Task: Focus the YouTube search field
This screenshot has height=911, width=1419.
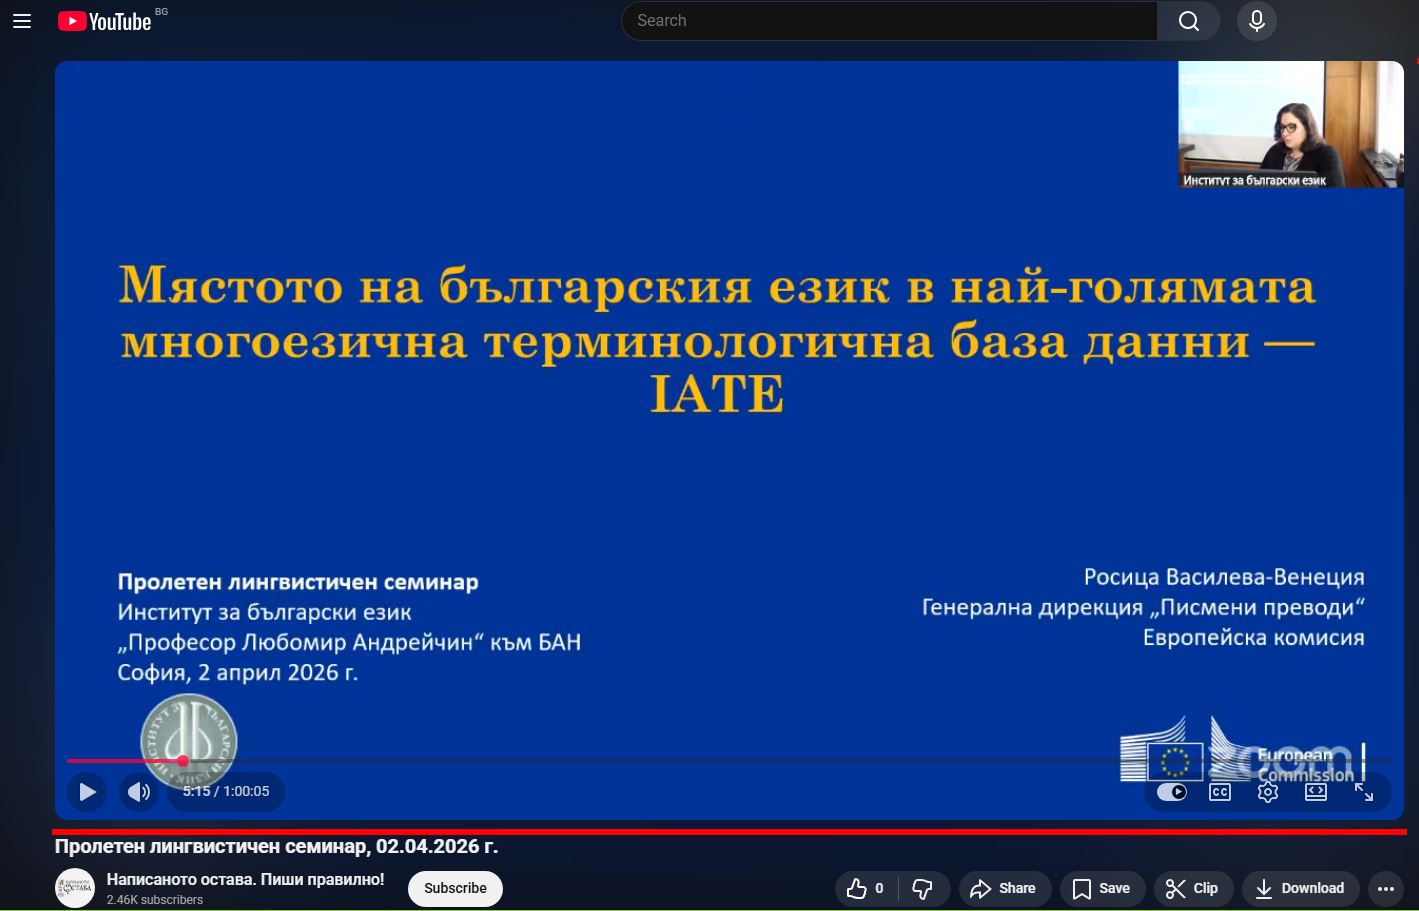Action: click(x=888, y=21)
